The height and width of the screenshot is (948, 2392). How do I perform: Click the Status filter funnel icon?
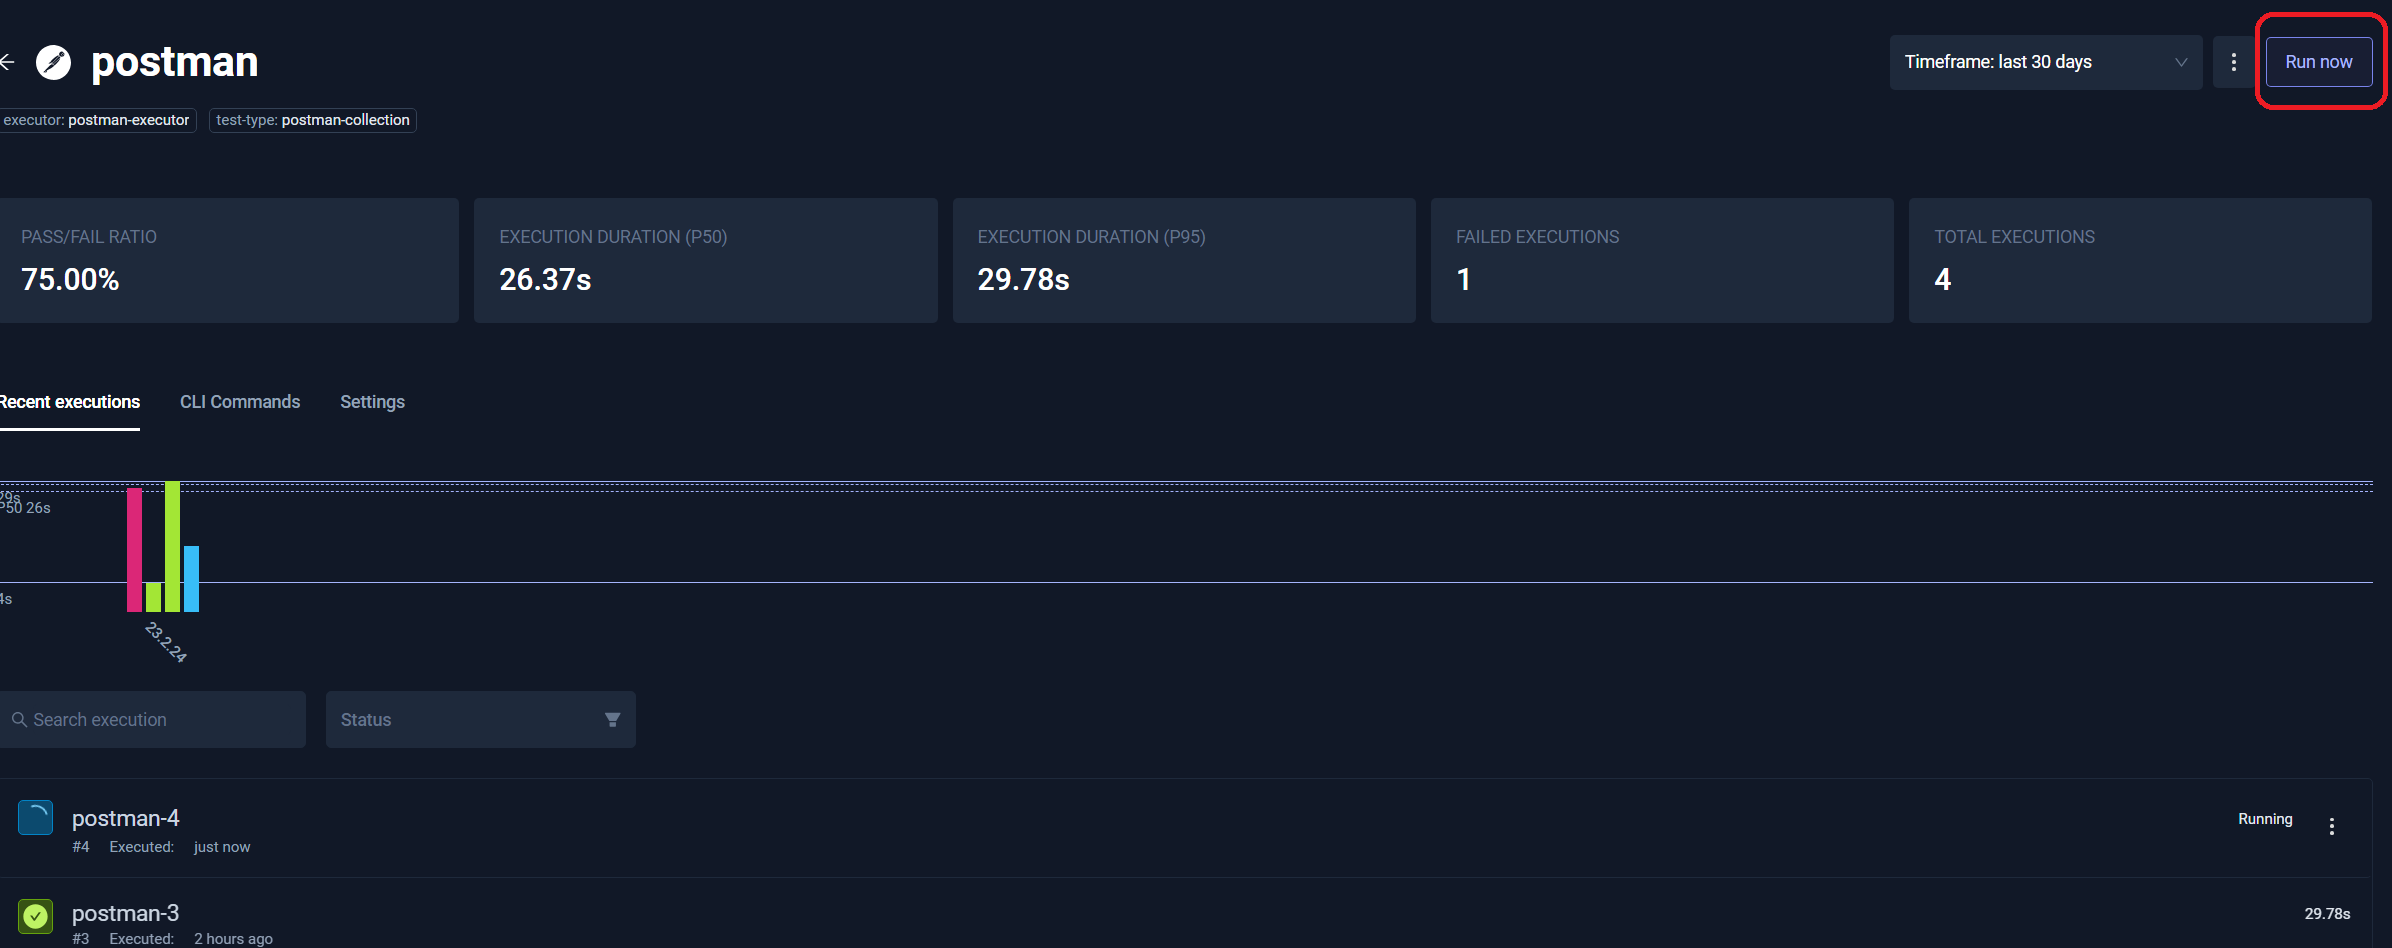pos(612,720)
